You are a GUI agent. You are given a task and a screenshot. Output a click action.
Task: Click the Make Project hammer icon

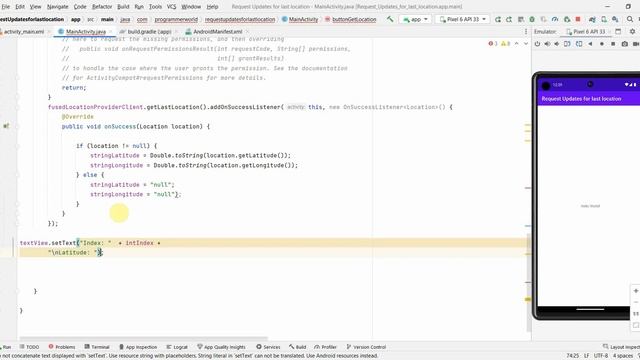(390, 19)
